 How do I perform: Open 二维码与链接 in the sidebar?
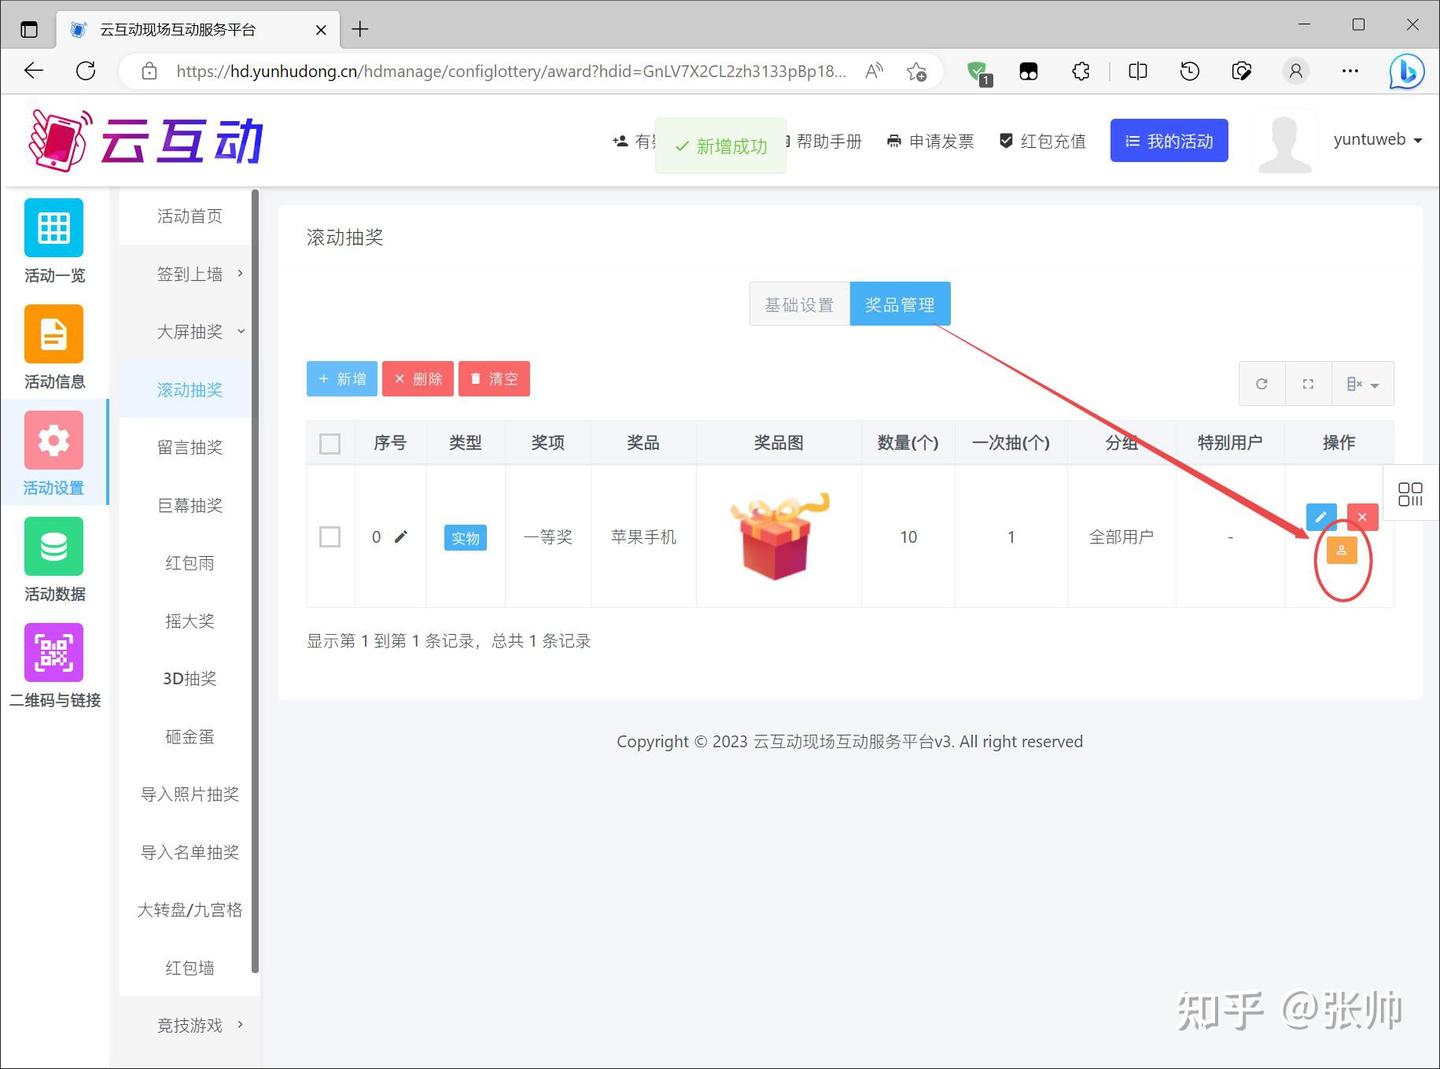click(x=54, y=665)
